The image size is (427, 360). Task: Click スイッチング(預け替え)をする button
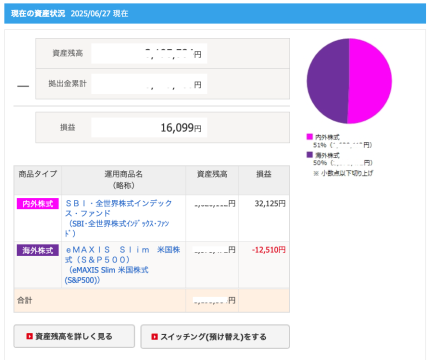point(215,337)
